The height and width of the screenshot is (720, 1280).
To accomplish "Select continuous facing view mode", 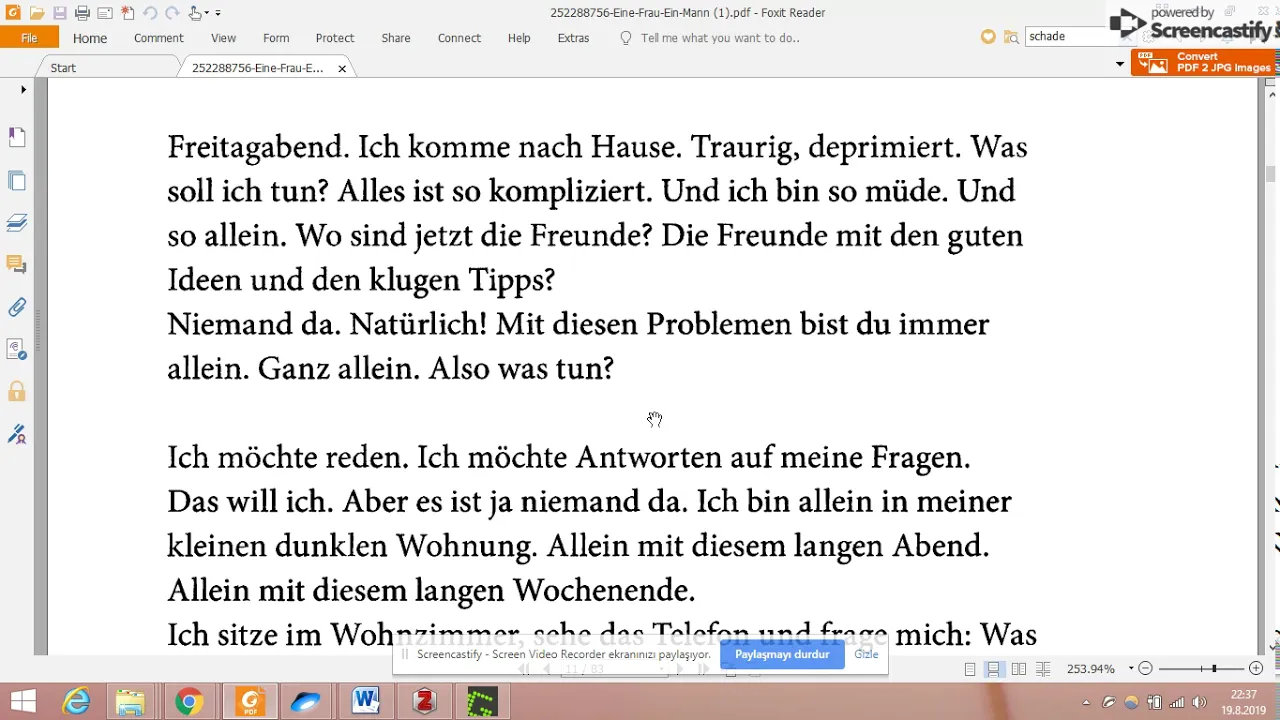I will [1043, 669].
